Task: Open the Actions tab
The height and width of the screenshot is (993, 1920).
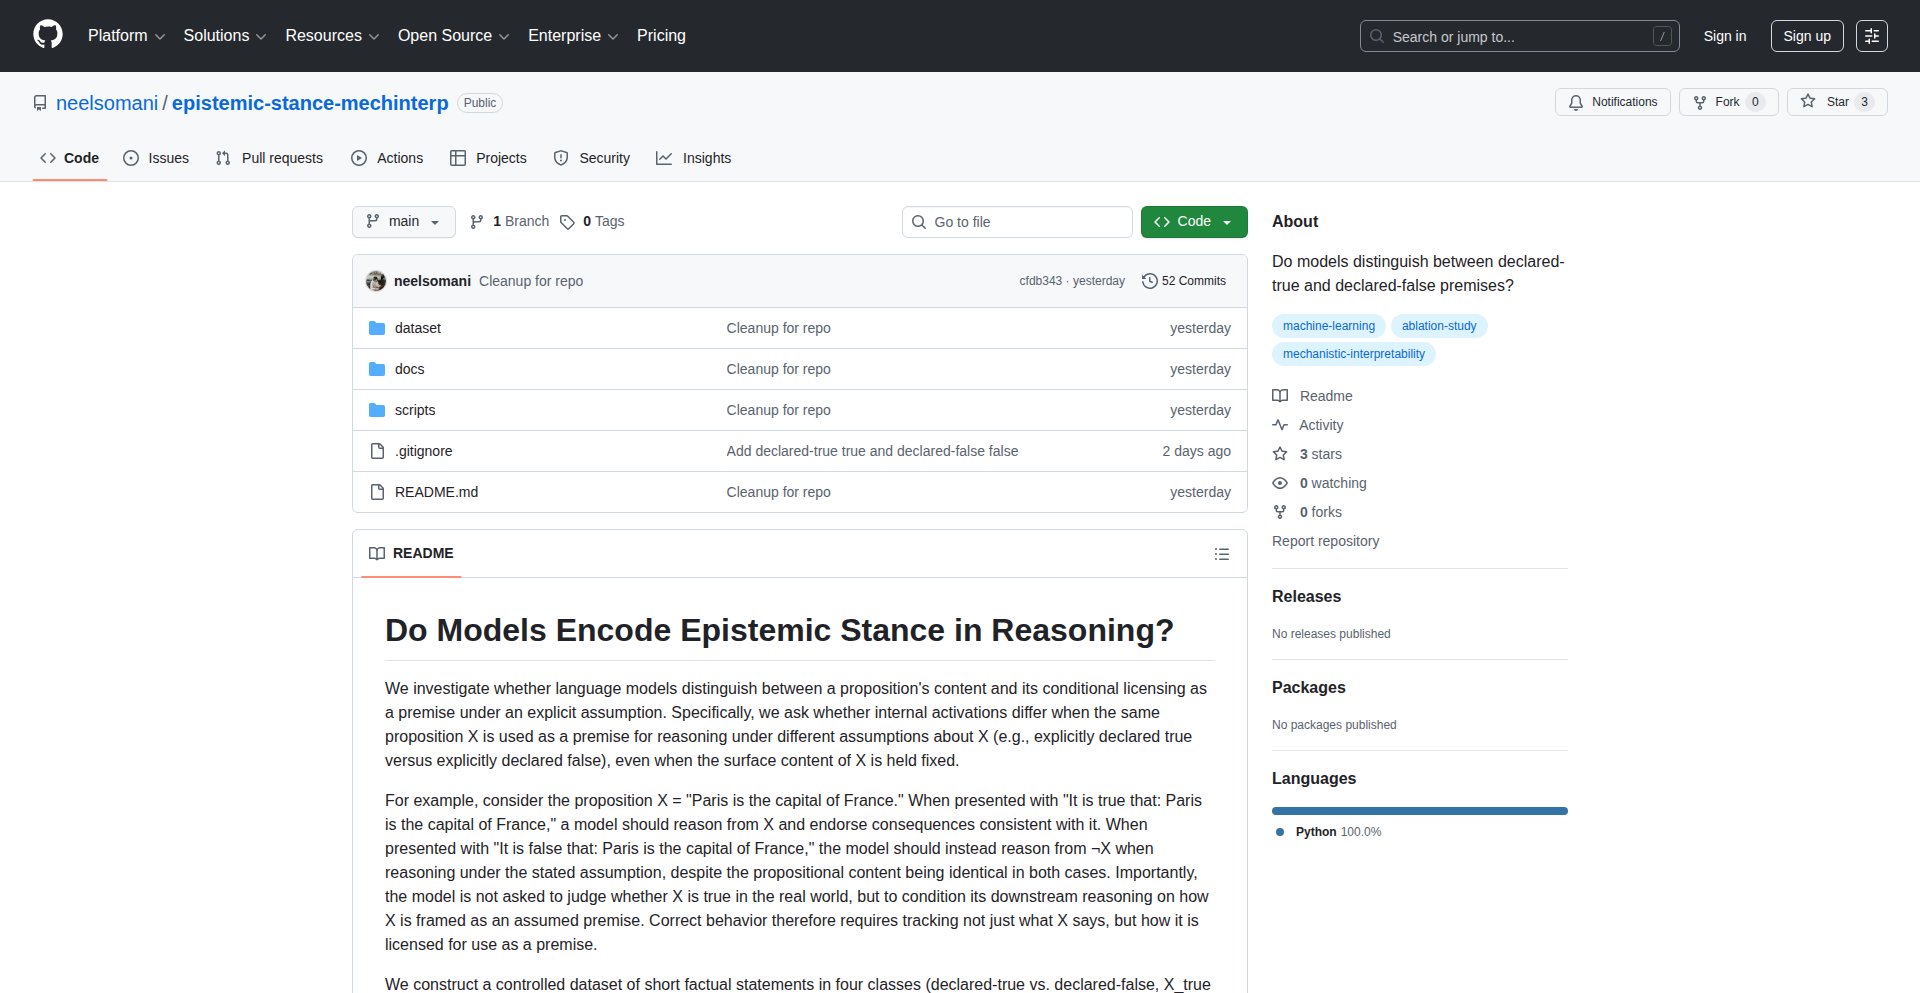Action: point(387,158)
